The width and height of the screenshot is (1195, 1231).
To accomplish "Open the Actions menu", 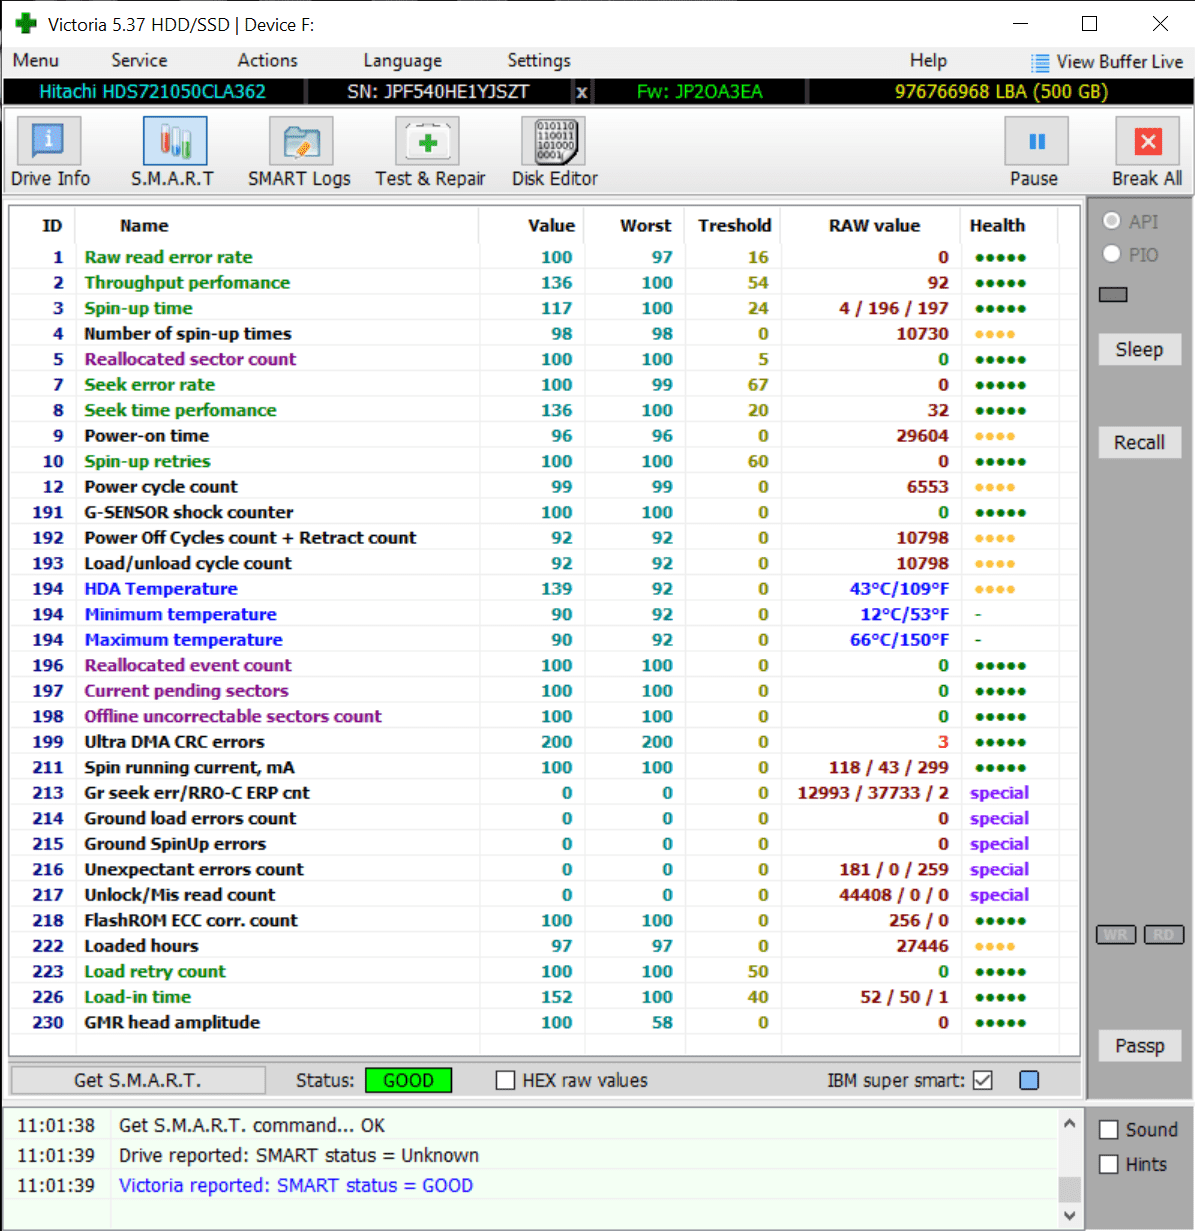I will (268, 61).
